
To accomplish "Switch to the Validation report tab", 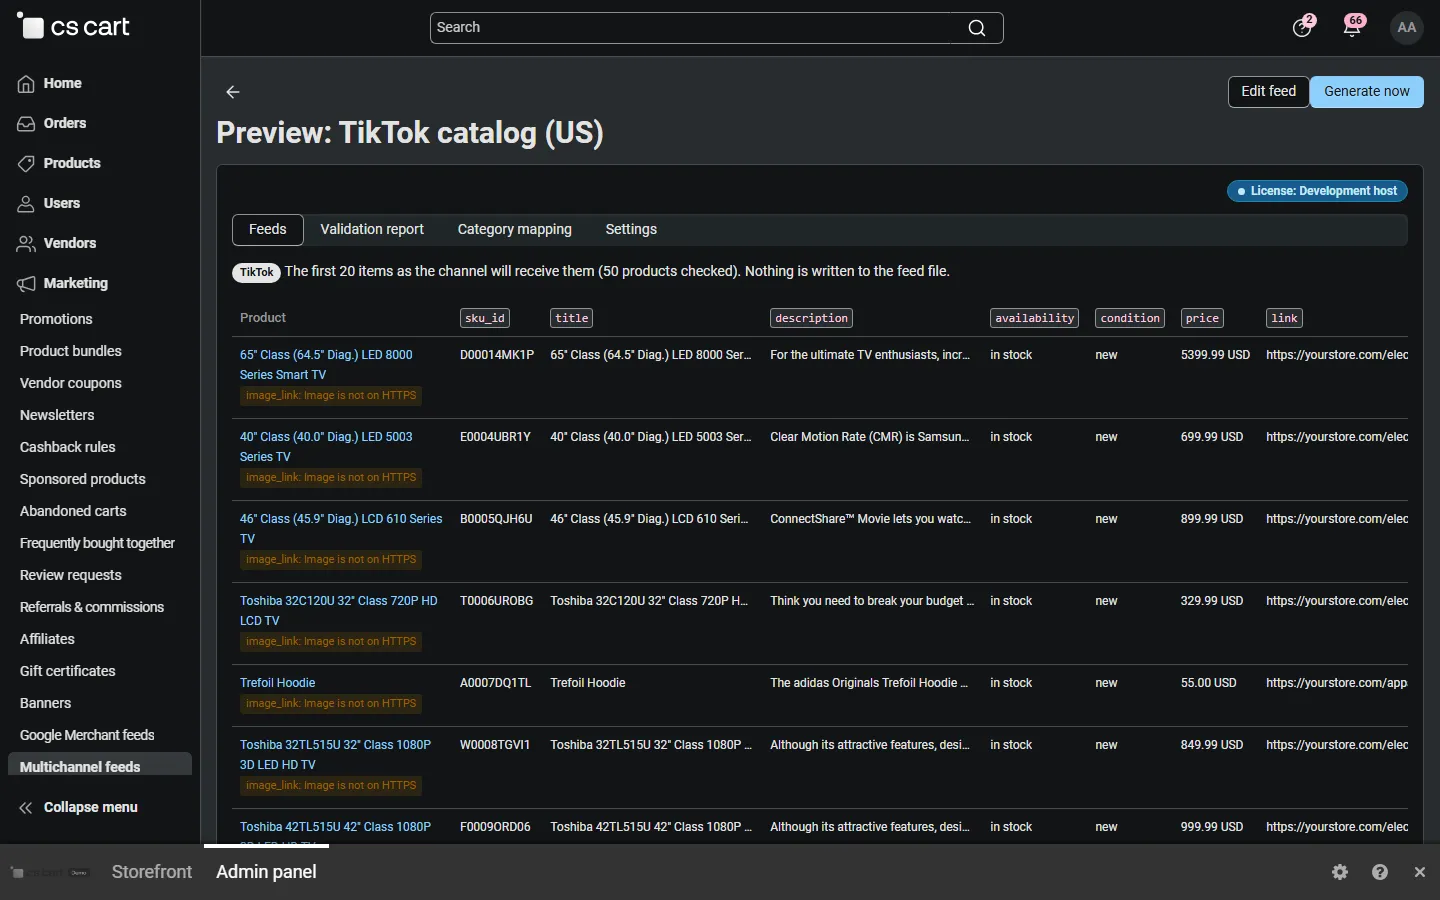I will [x=372, y=229].
